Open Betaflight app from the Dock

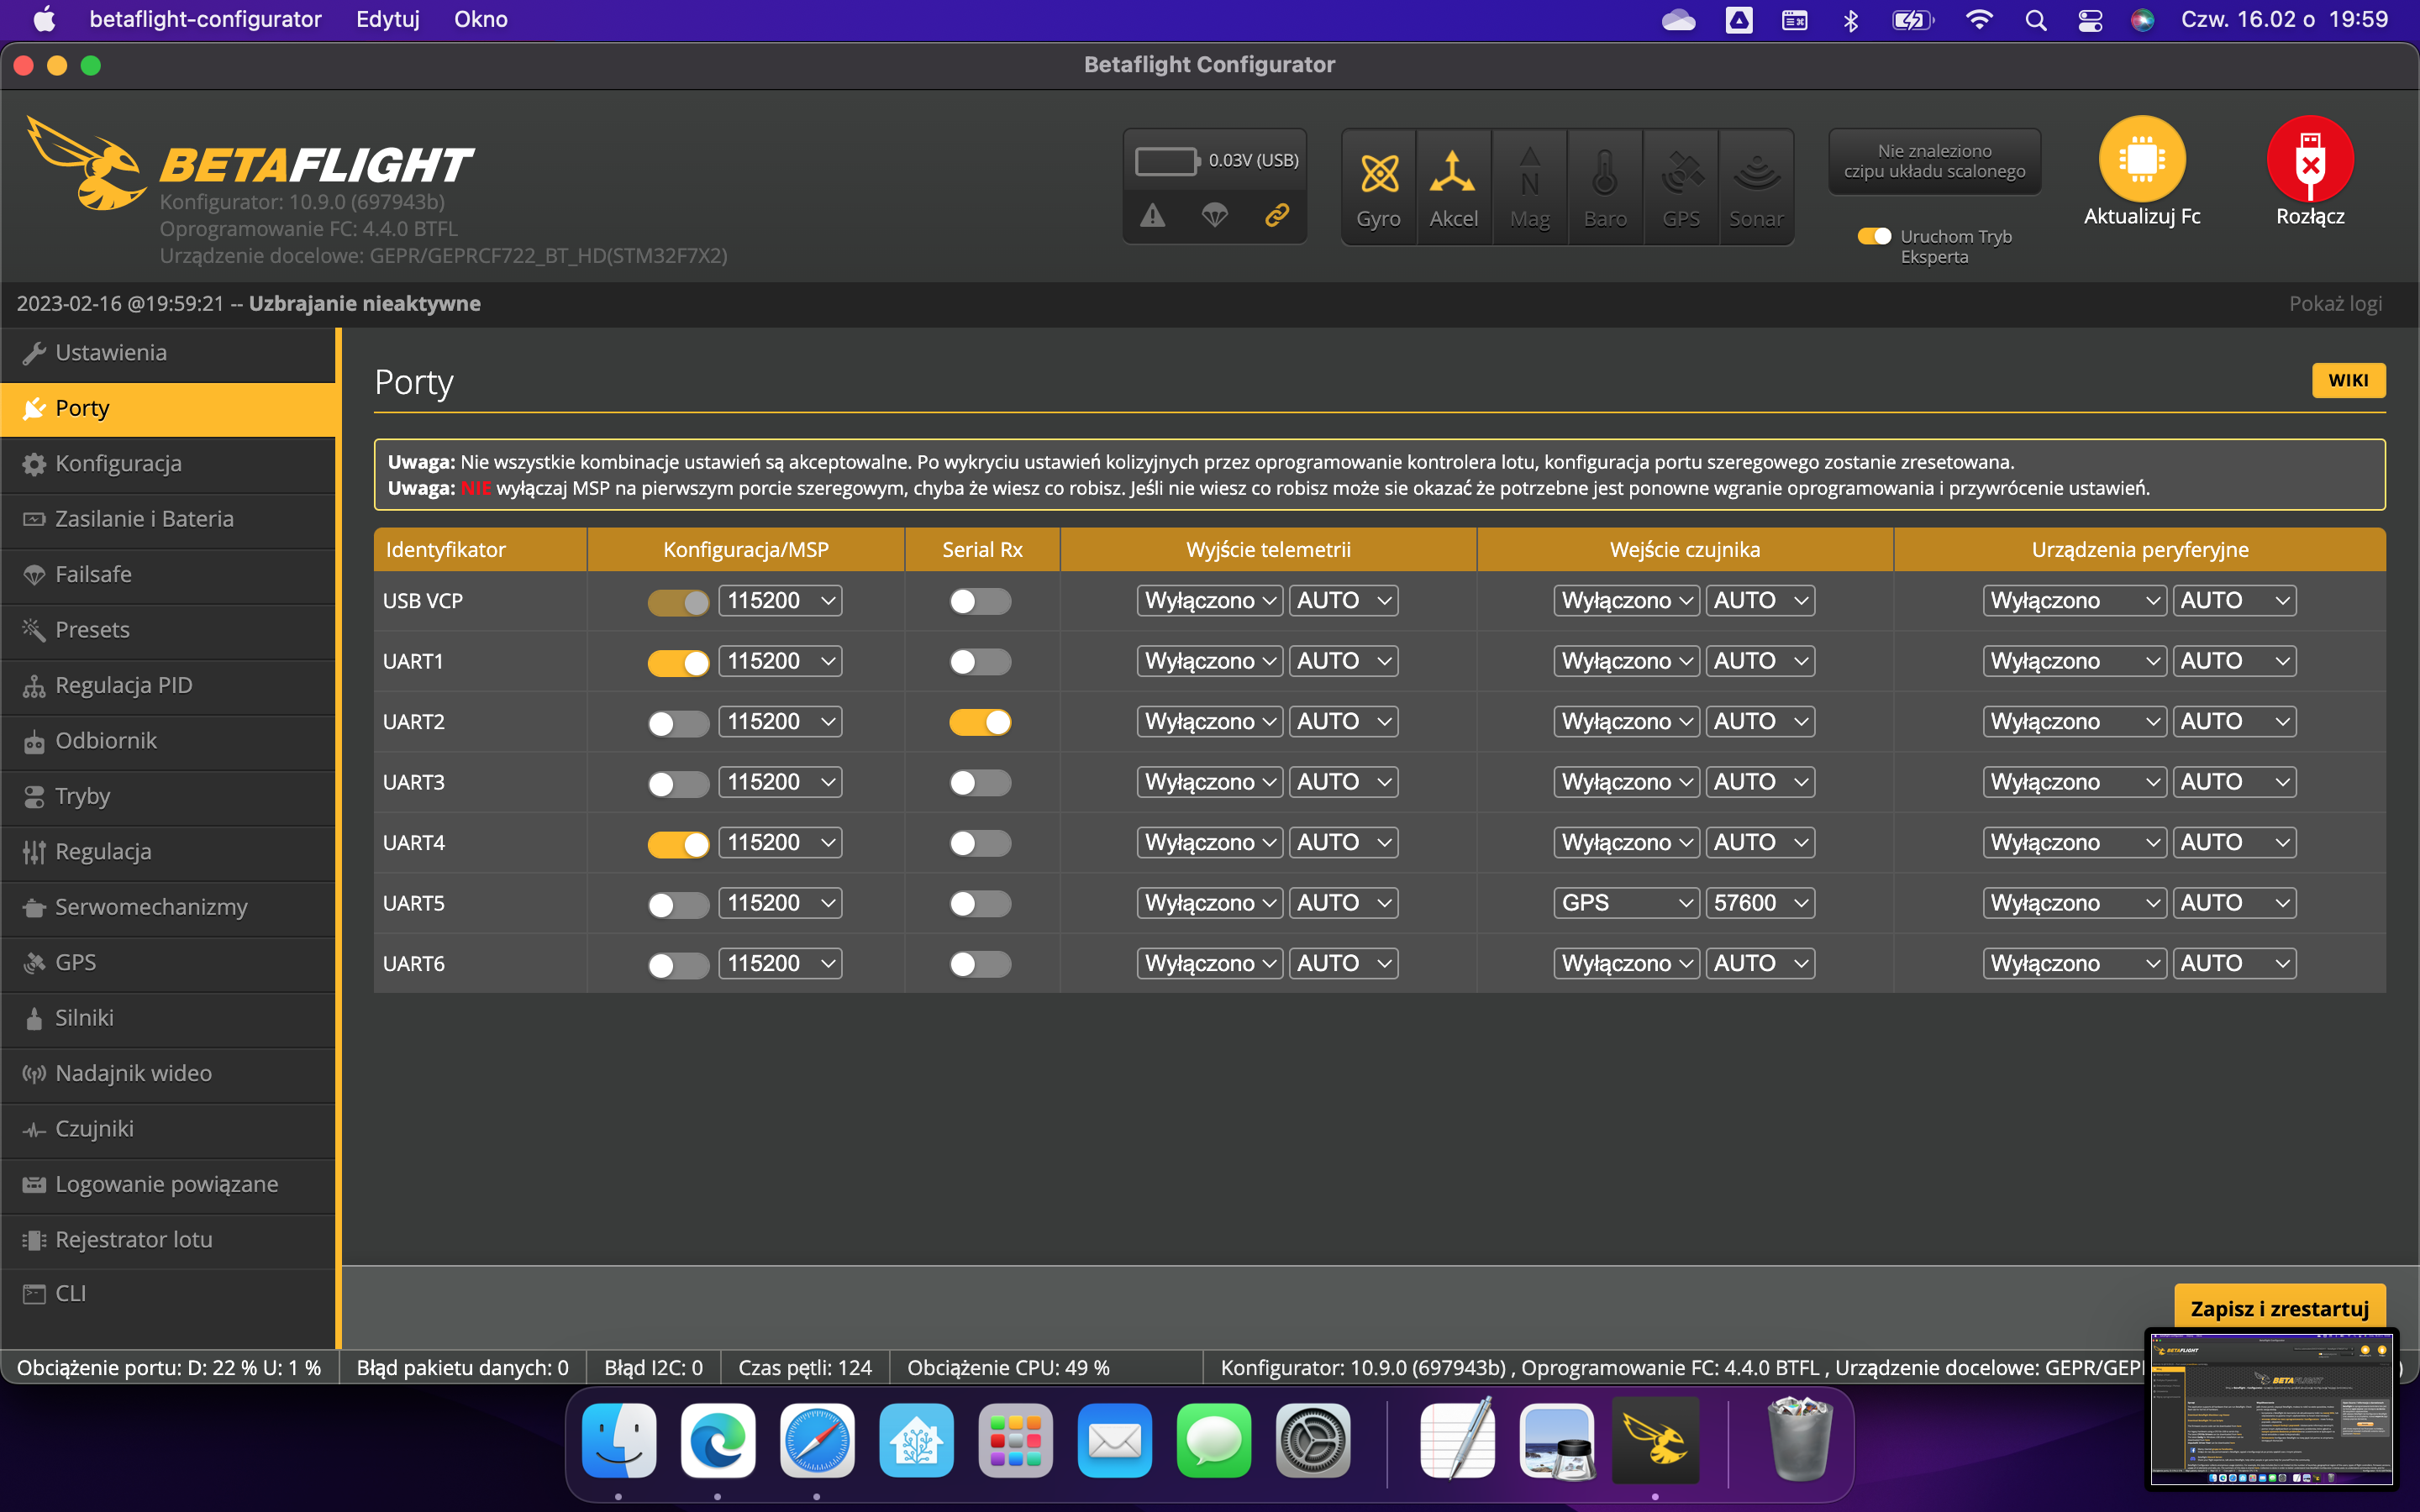click(1655, 1441)
